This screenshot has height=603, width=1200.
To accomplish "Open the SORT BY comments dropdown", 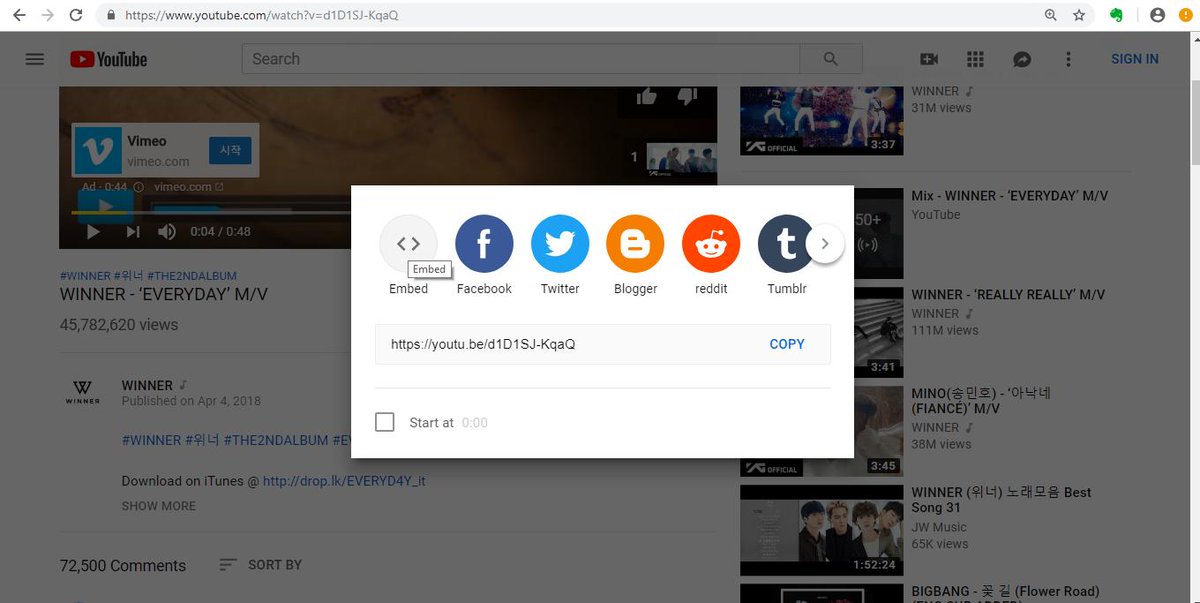I will pyautogui.click(x=260, y=565).
